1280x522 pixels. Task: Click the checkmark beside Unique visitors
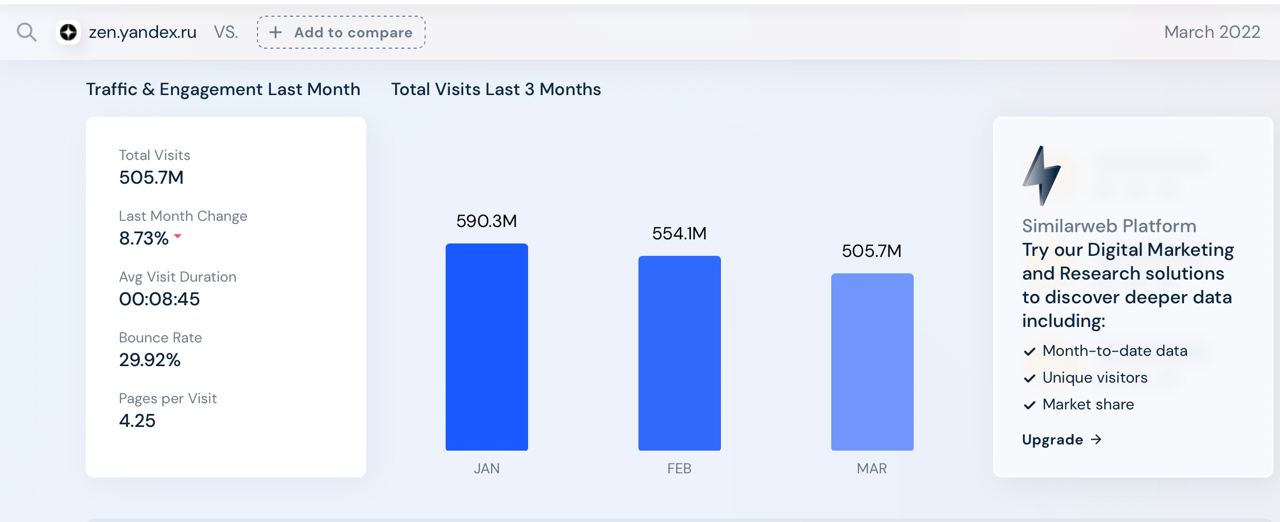pyautogui.click(x=1029, y=378)
